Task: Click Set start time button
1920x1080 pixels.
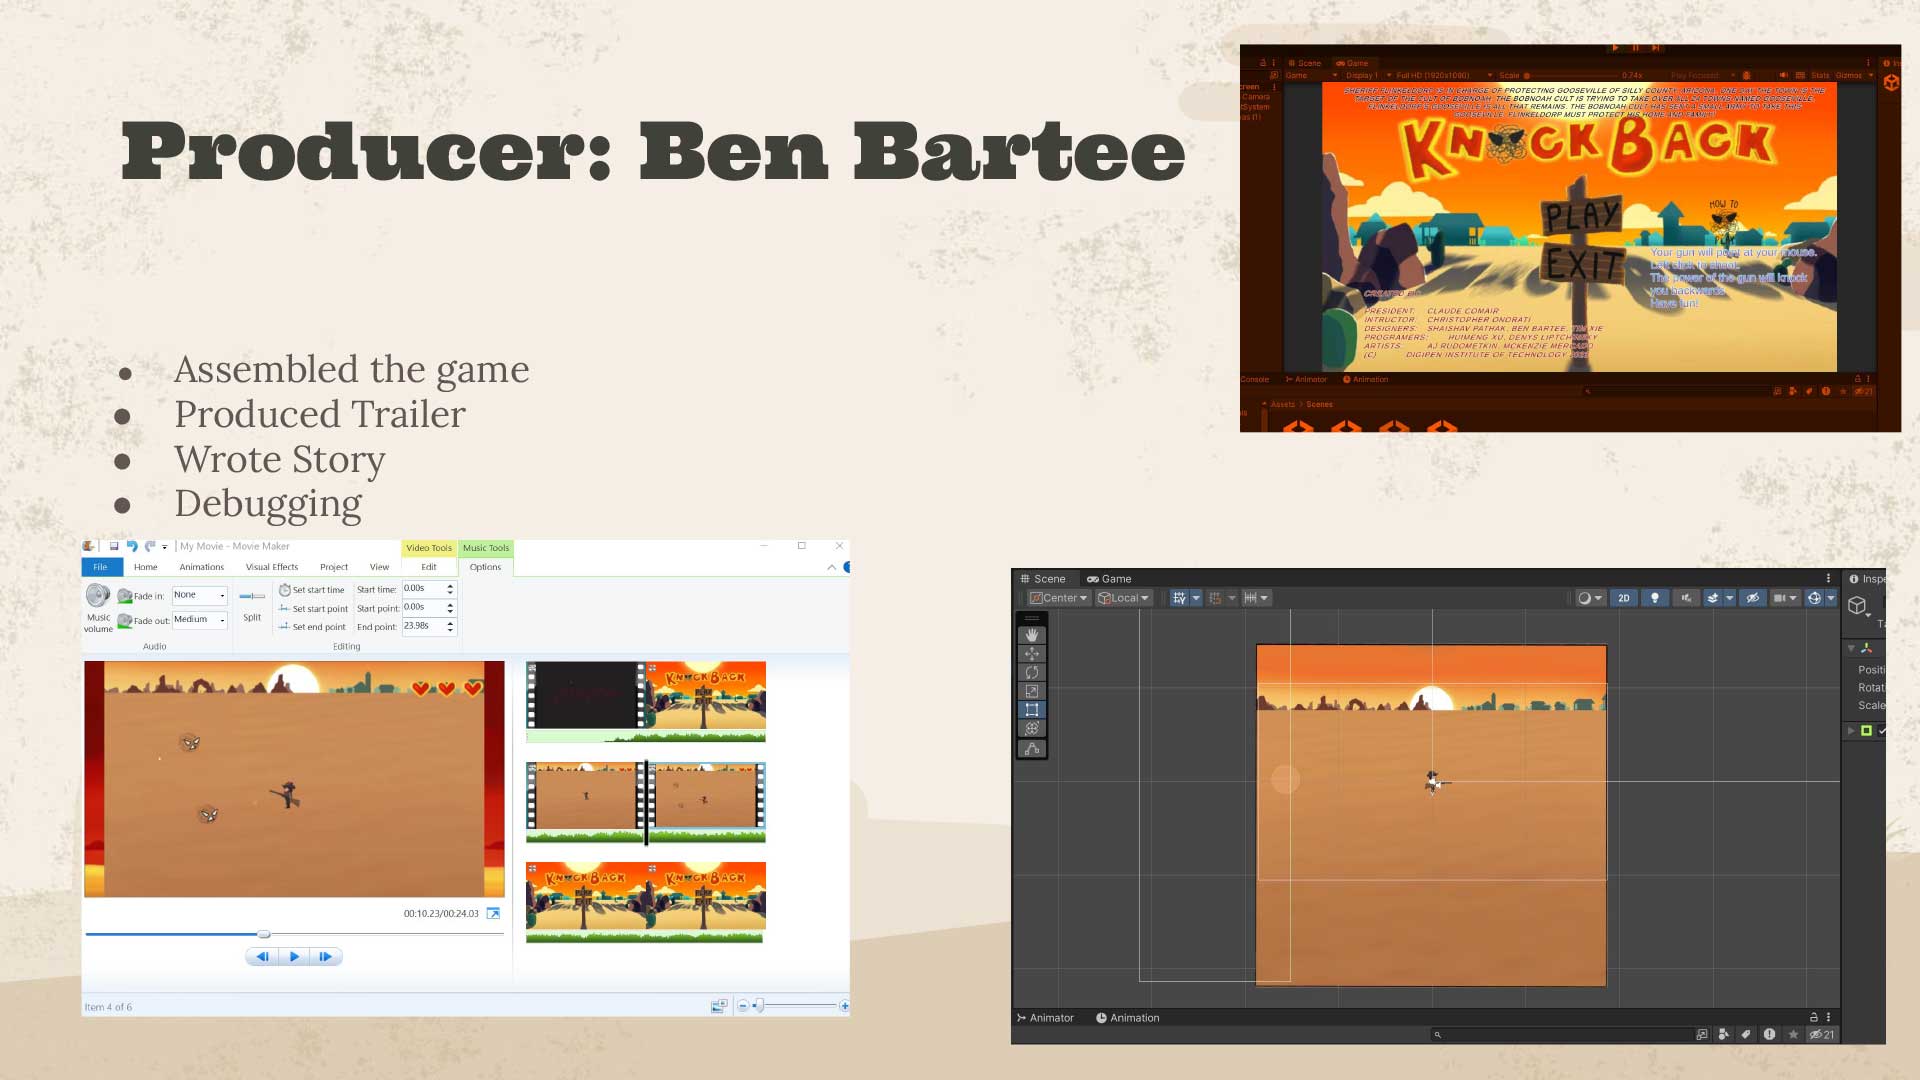Action: (312, 590)
